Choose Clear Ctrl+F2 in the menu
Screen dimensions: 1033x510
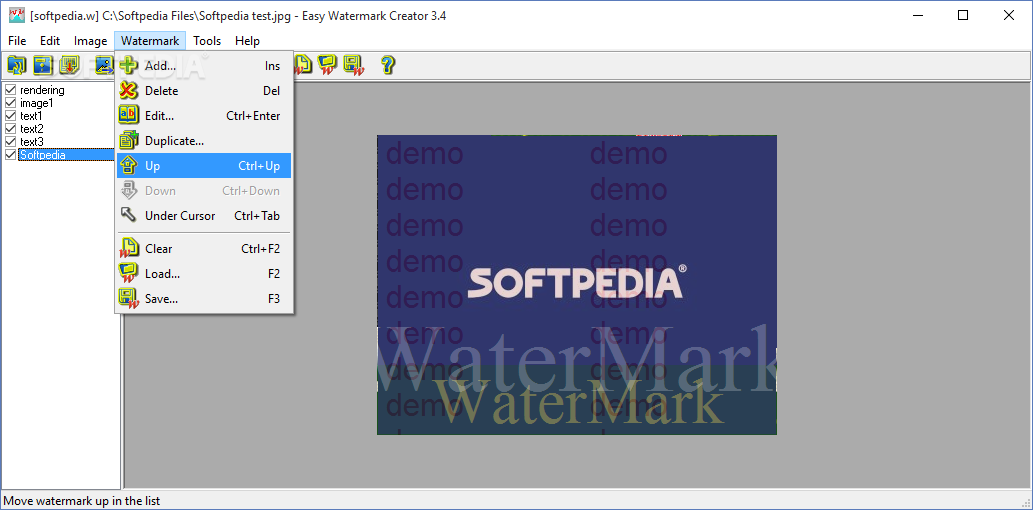204,249
